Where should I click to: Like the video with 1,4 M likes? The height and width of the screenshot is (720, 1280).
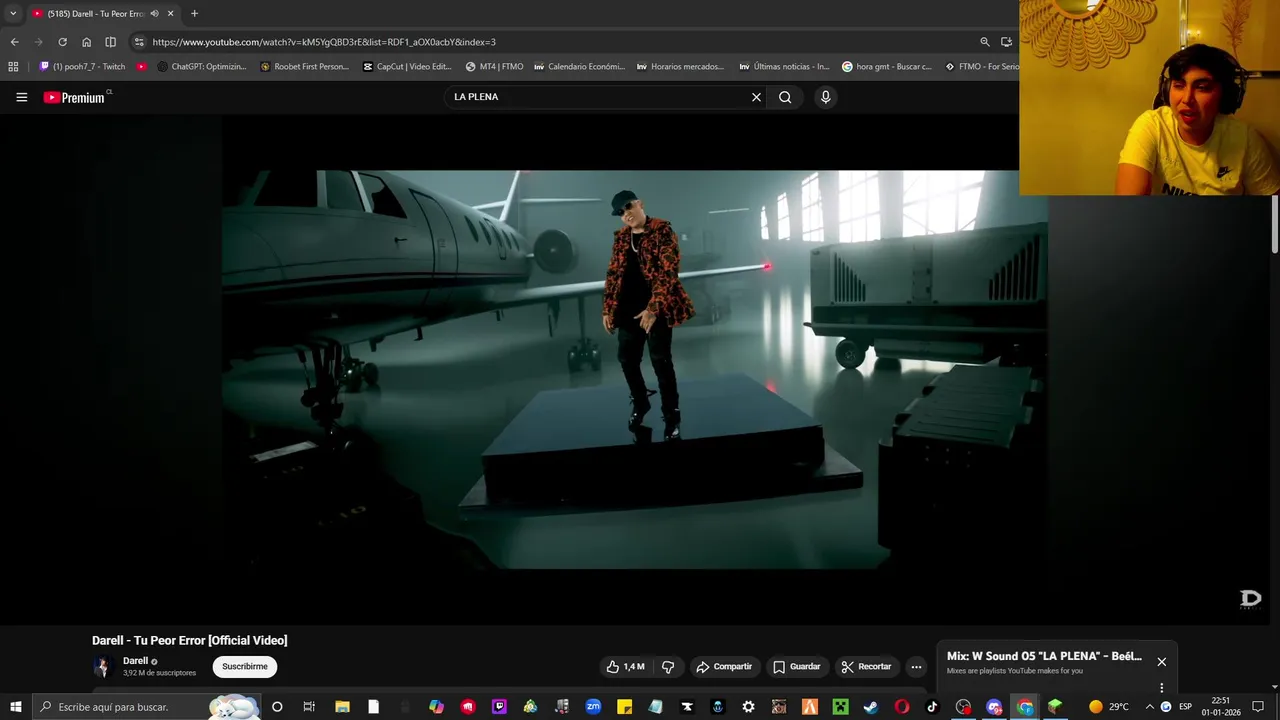click(625, 667)
